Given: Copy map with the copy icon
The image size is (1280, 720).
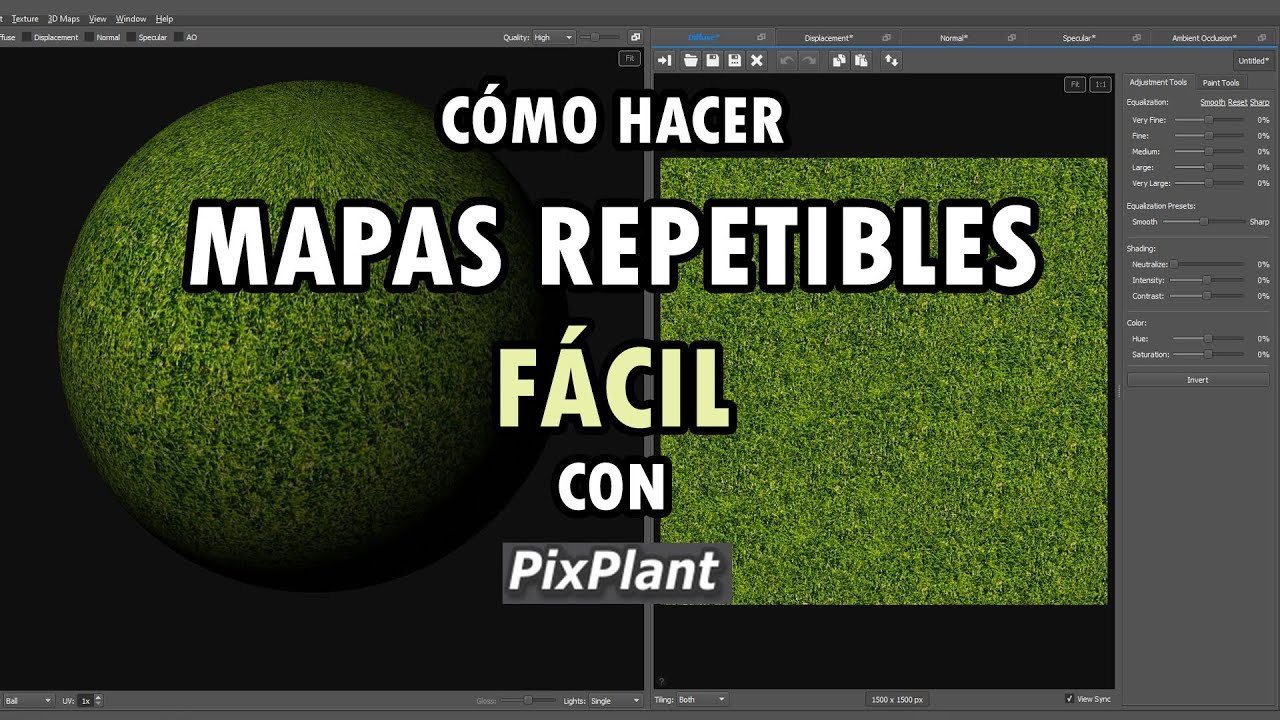Looking at the screenshot, I should [839, 61].
